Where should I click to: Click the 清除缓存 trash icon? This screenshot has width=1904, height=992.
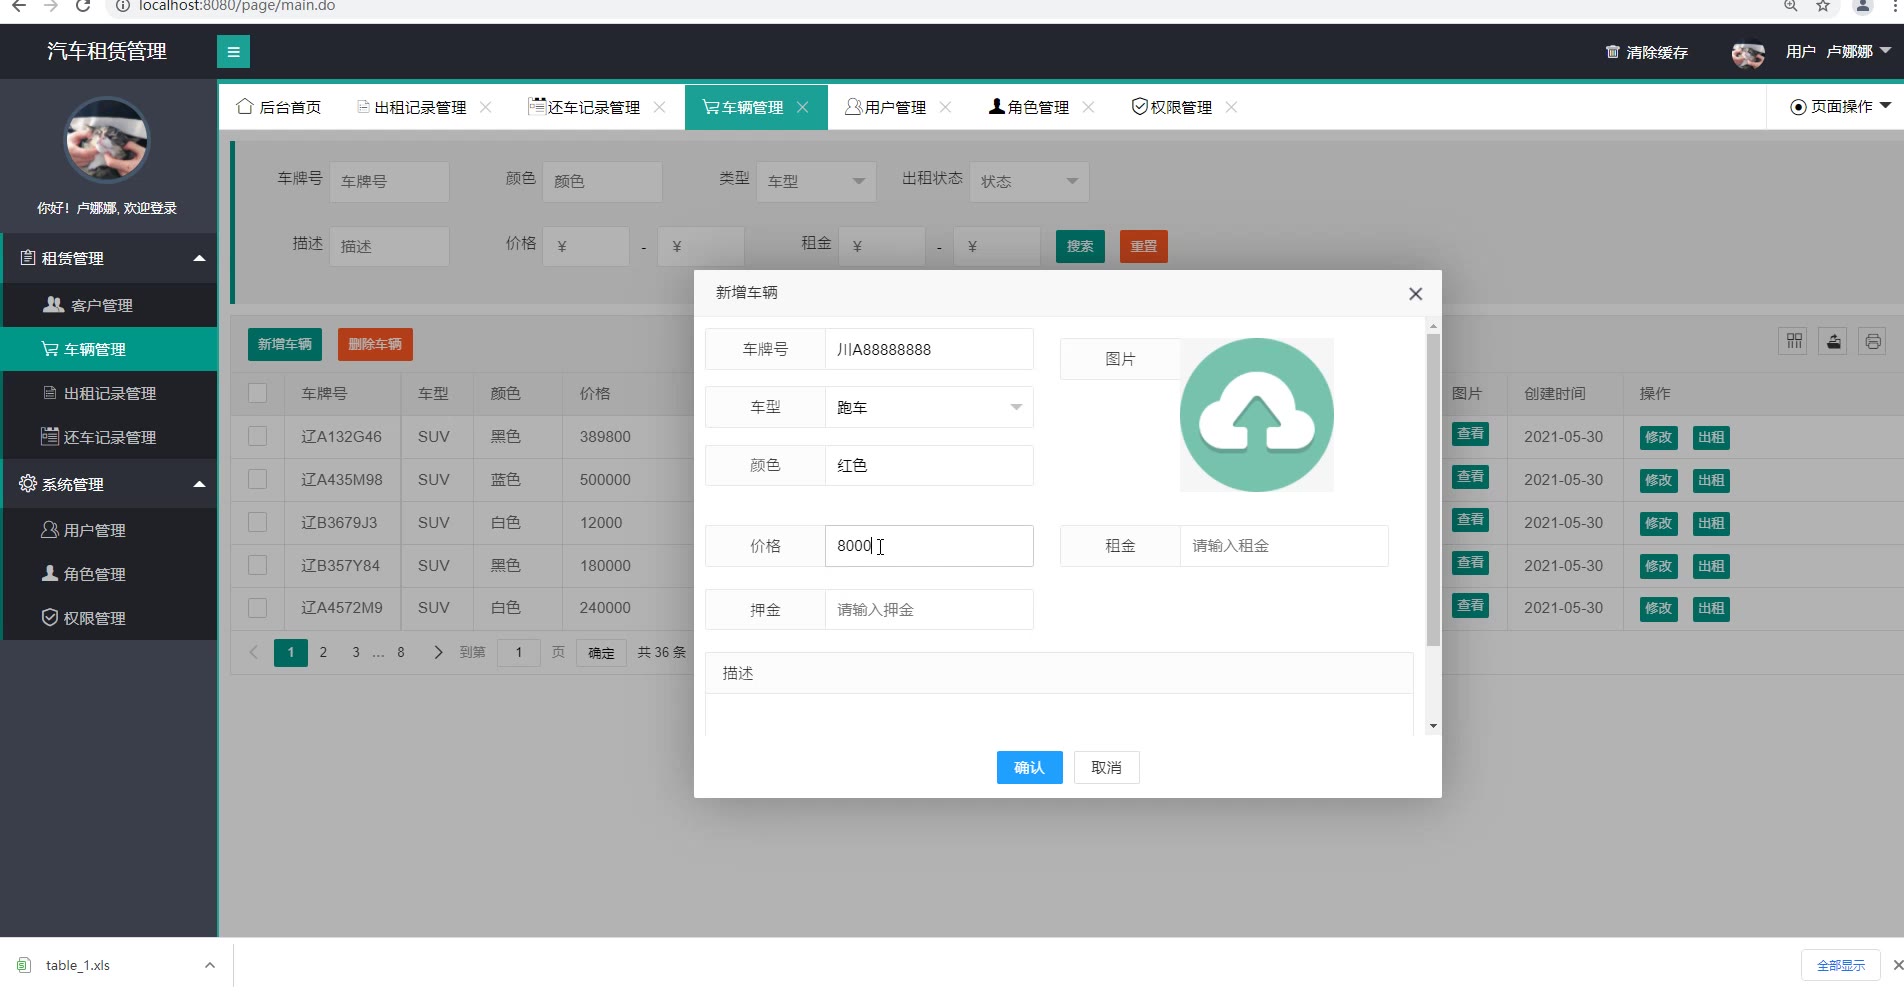pyautogui.click(x=1612, y=52)
